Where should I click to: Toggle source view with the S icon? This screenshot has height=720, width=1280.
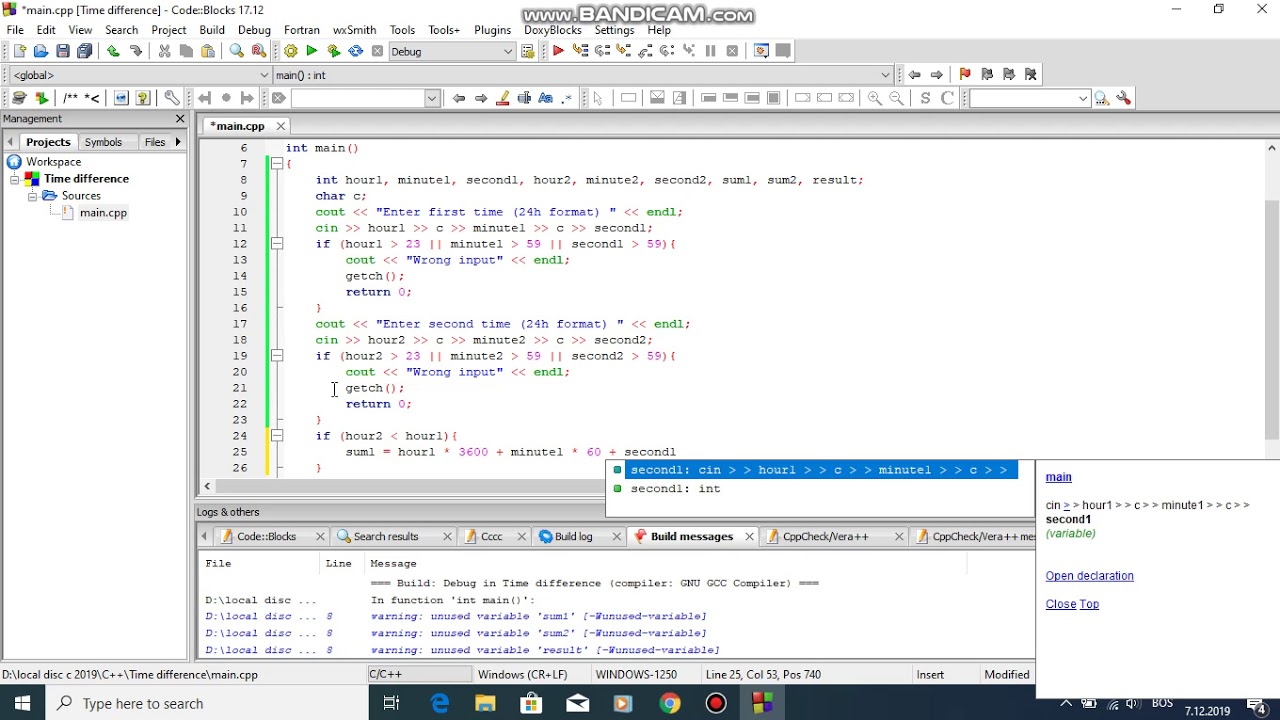point(925,98)
